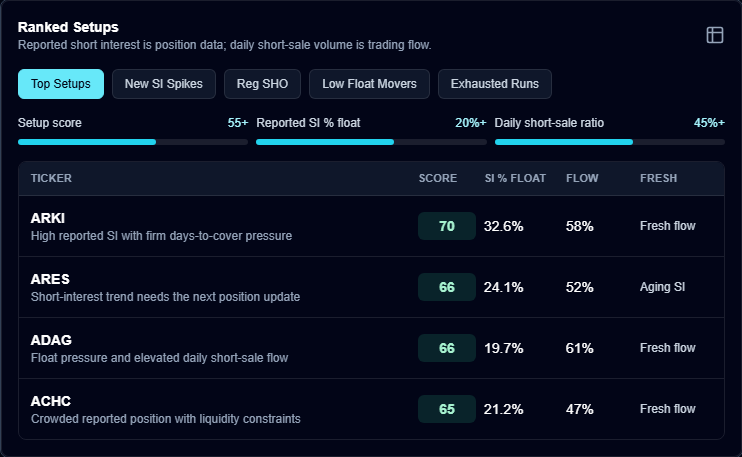Click the 'Crowded reported position' description
The height and width of the screenshot is (457, 742).
[166, 419]
